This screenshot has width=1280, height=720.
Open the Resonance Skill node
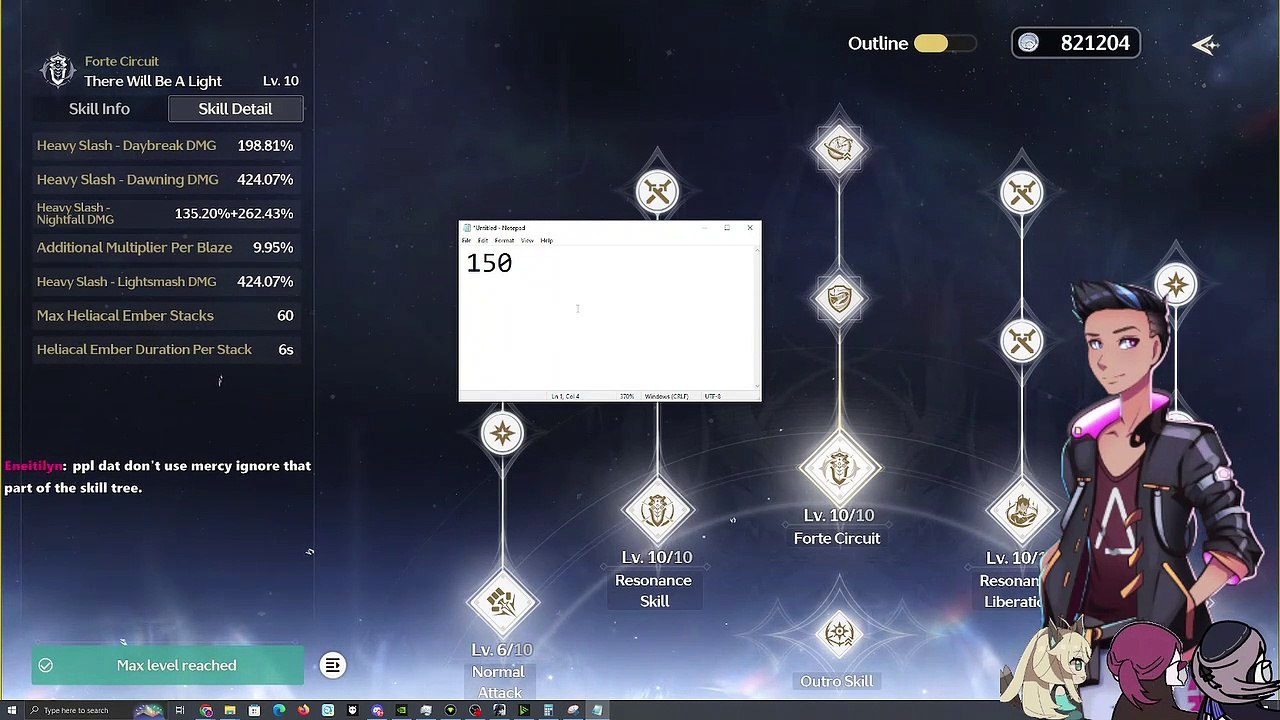click(x=656, y=512)
